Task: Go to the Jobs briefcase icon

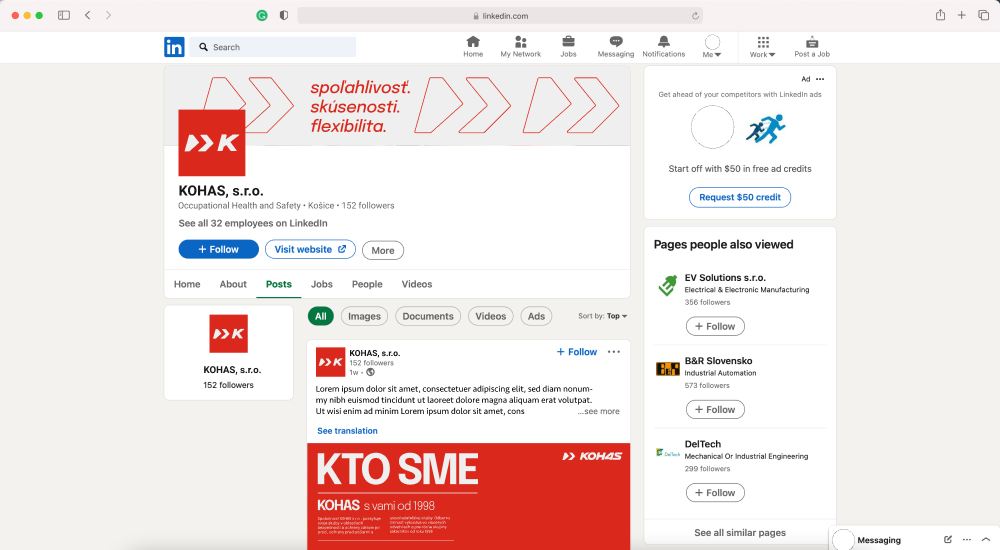Action: coord(568,47)
